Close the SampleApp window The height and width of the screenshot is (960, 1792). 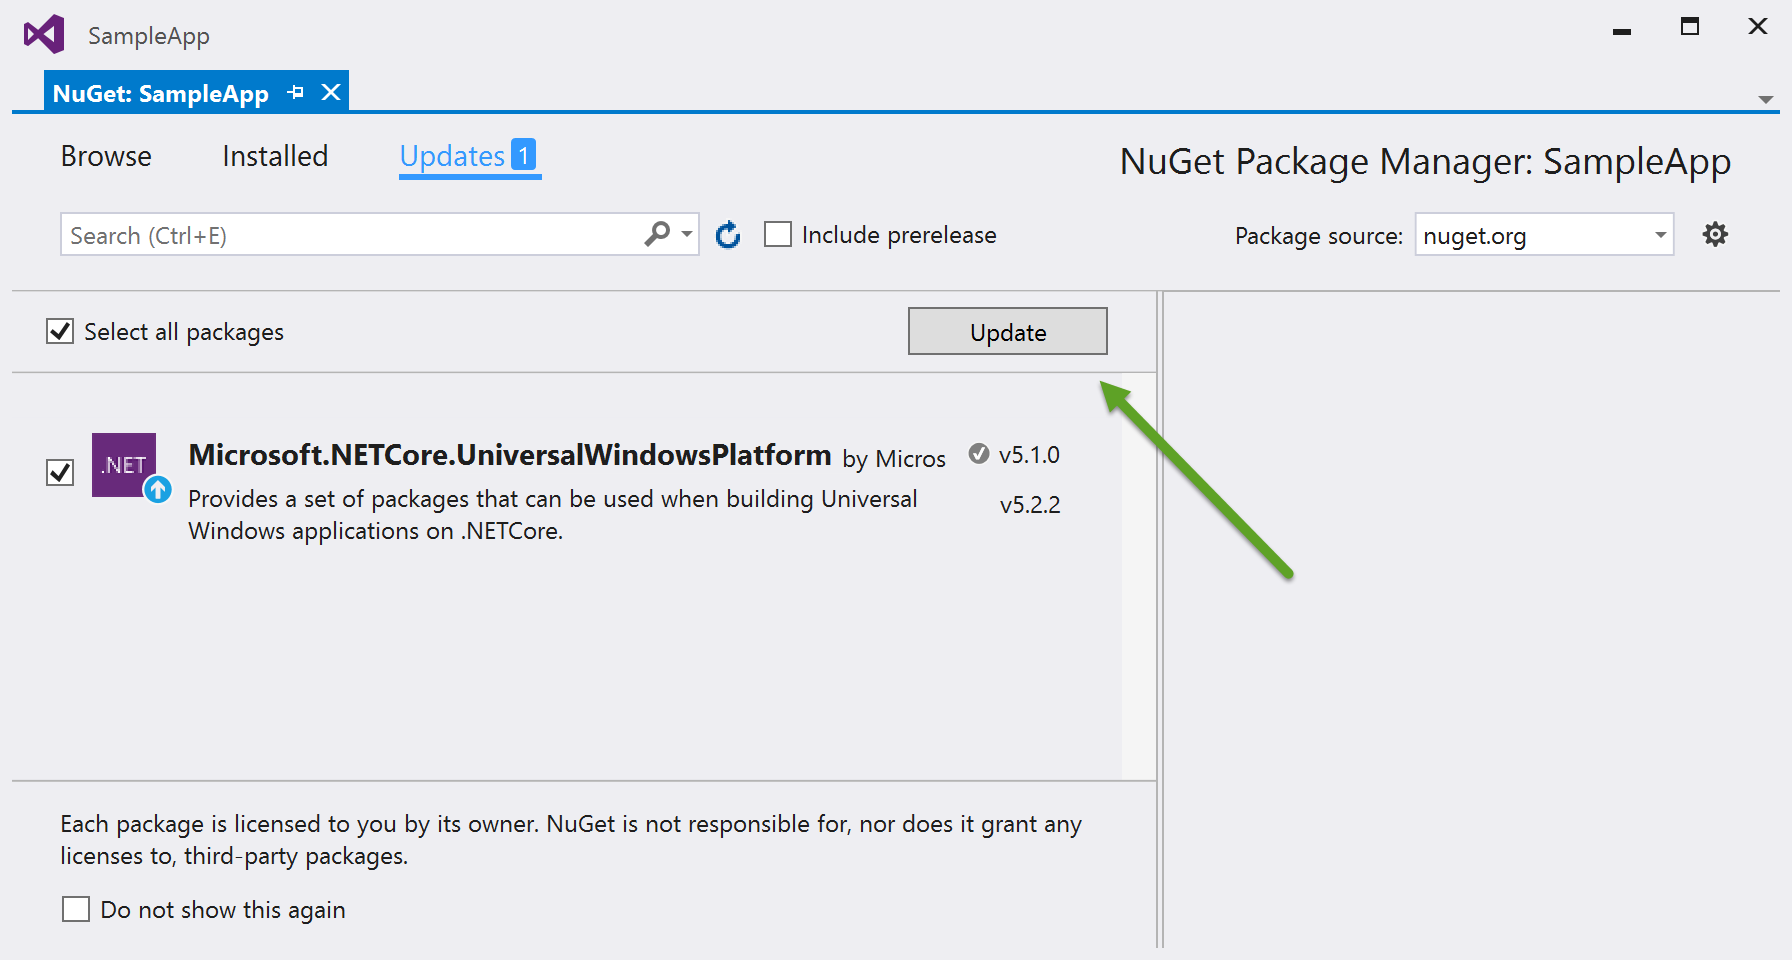1758,27
